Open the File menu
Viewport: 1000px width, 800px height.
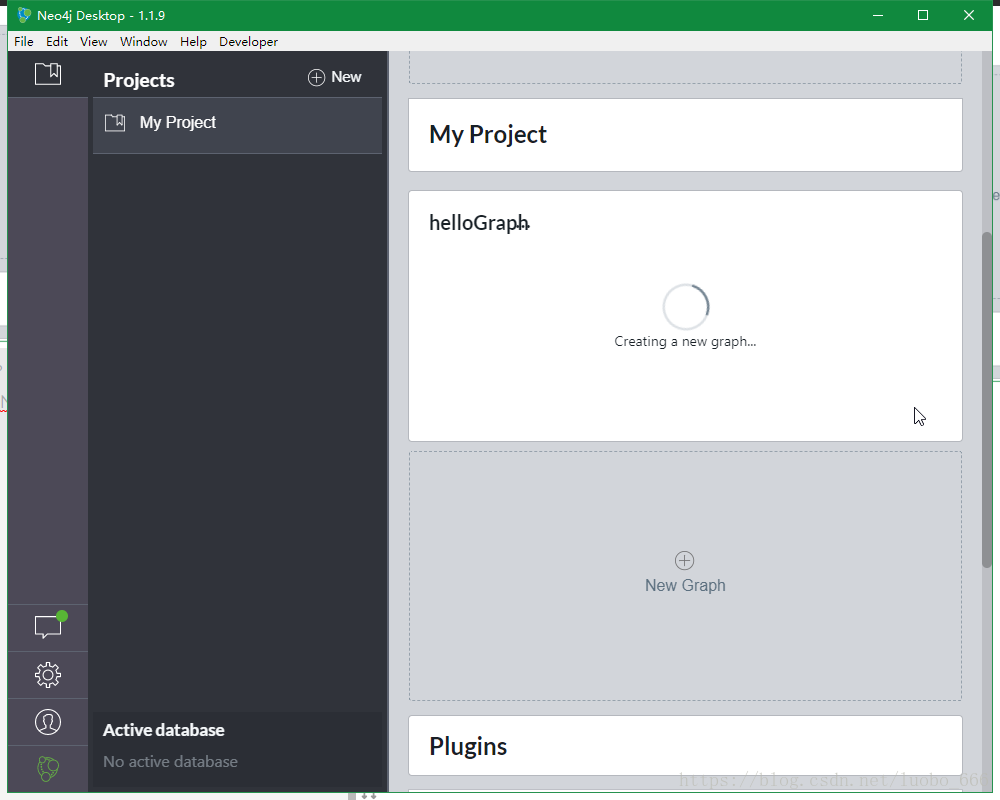[x=24, y=41]
